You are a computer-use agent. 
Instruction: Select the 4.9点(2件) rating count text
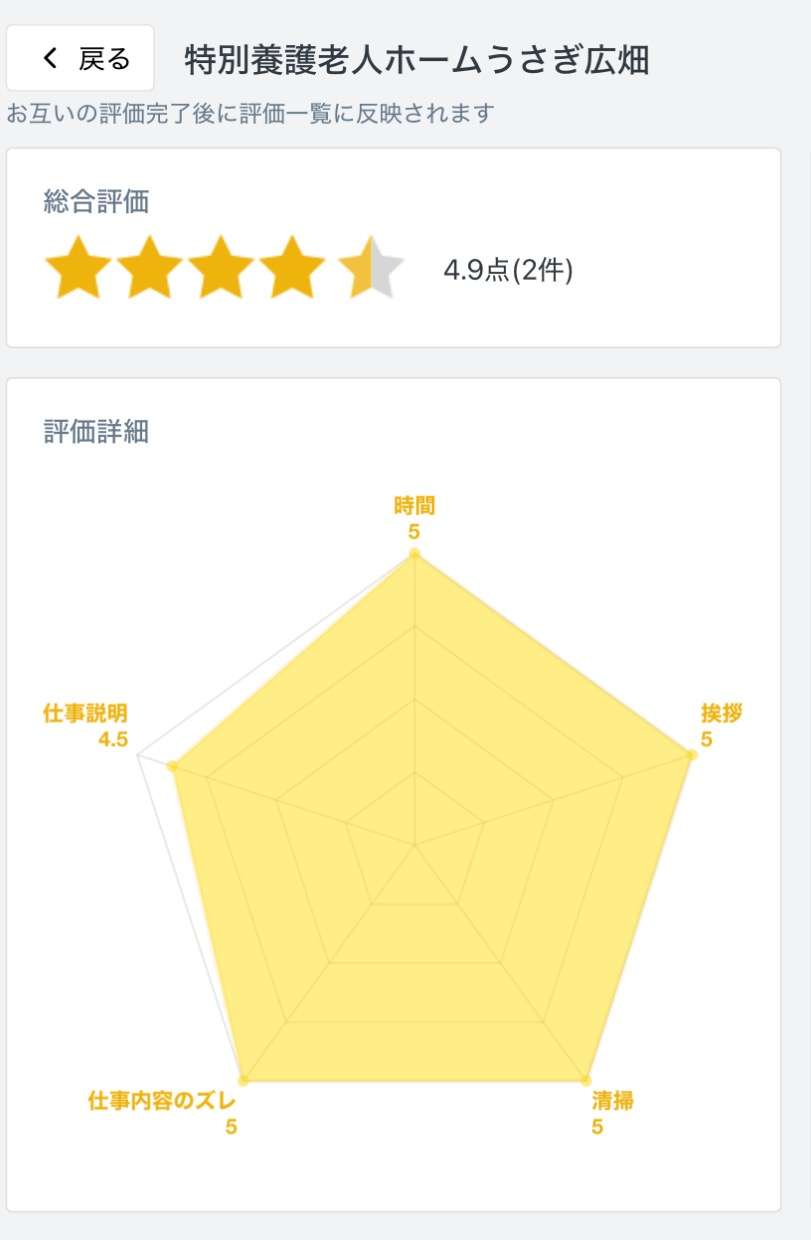coord(508,270)
